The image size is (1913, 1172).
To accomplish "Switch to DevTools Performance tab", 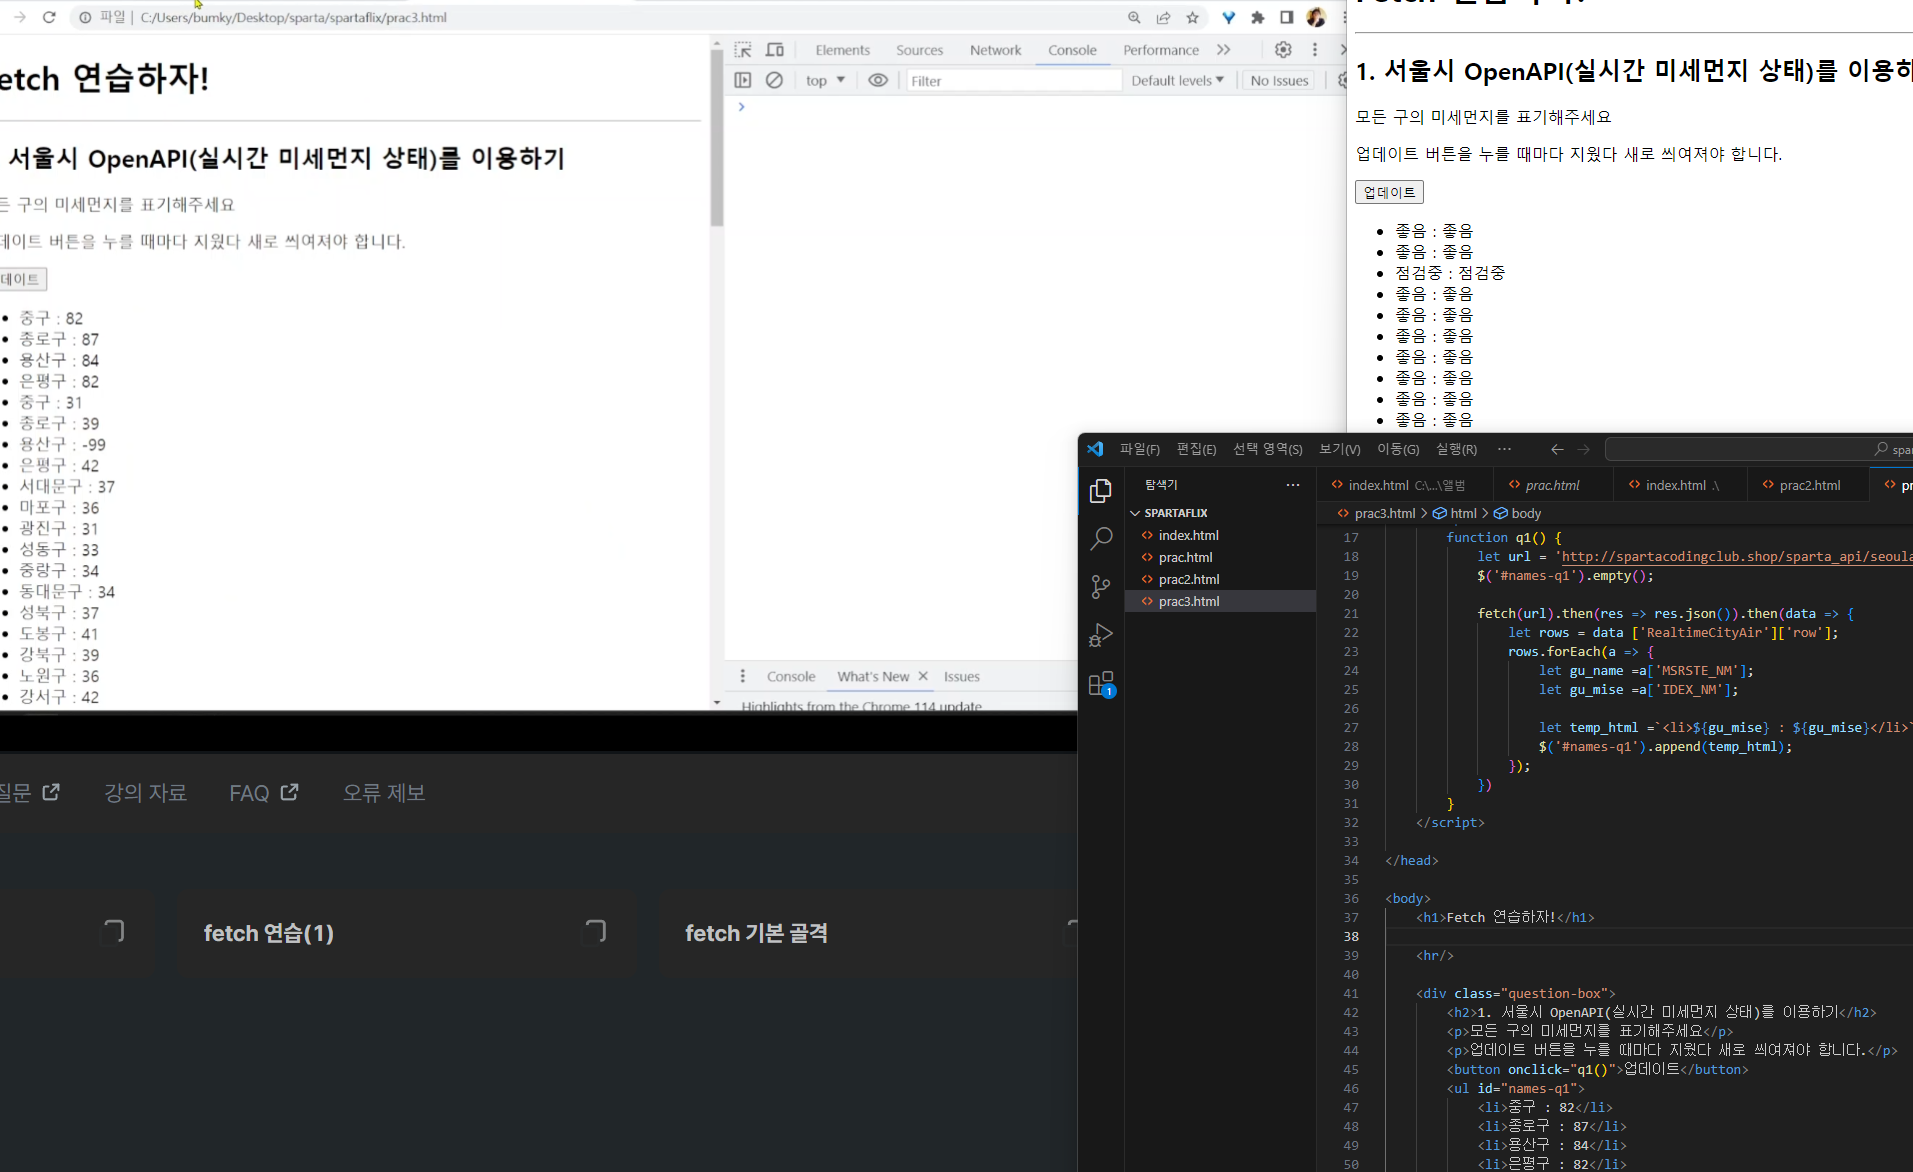I will 1160,50.
